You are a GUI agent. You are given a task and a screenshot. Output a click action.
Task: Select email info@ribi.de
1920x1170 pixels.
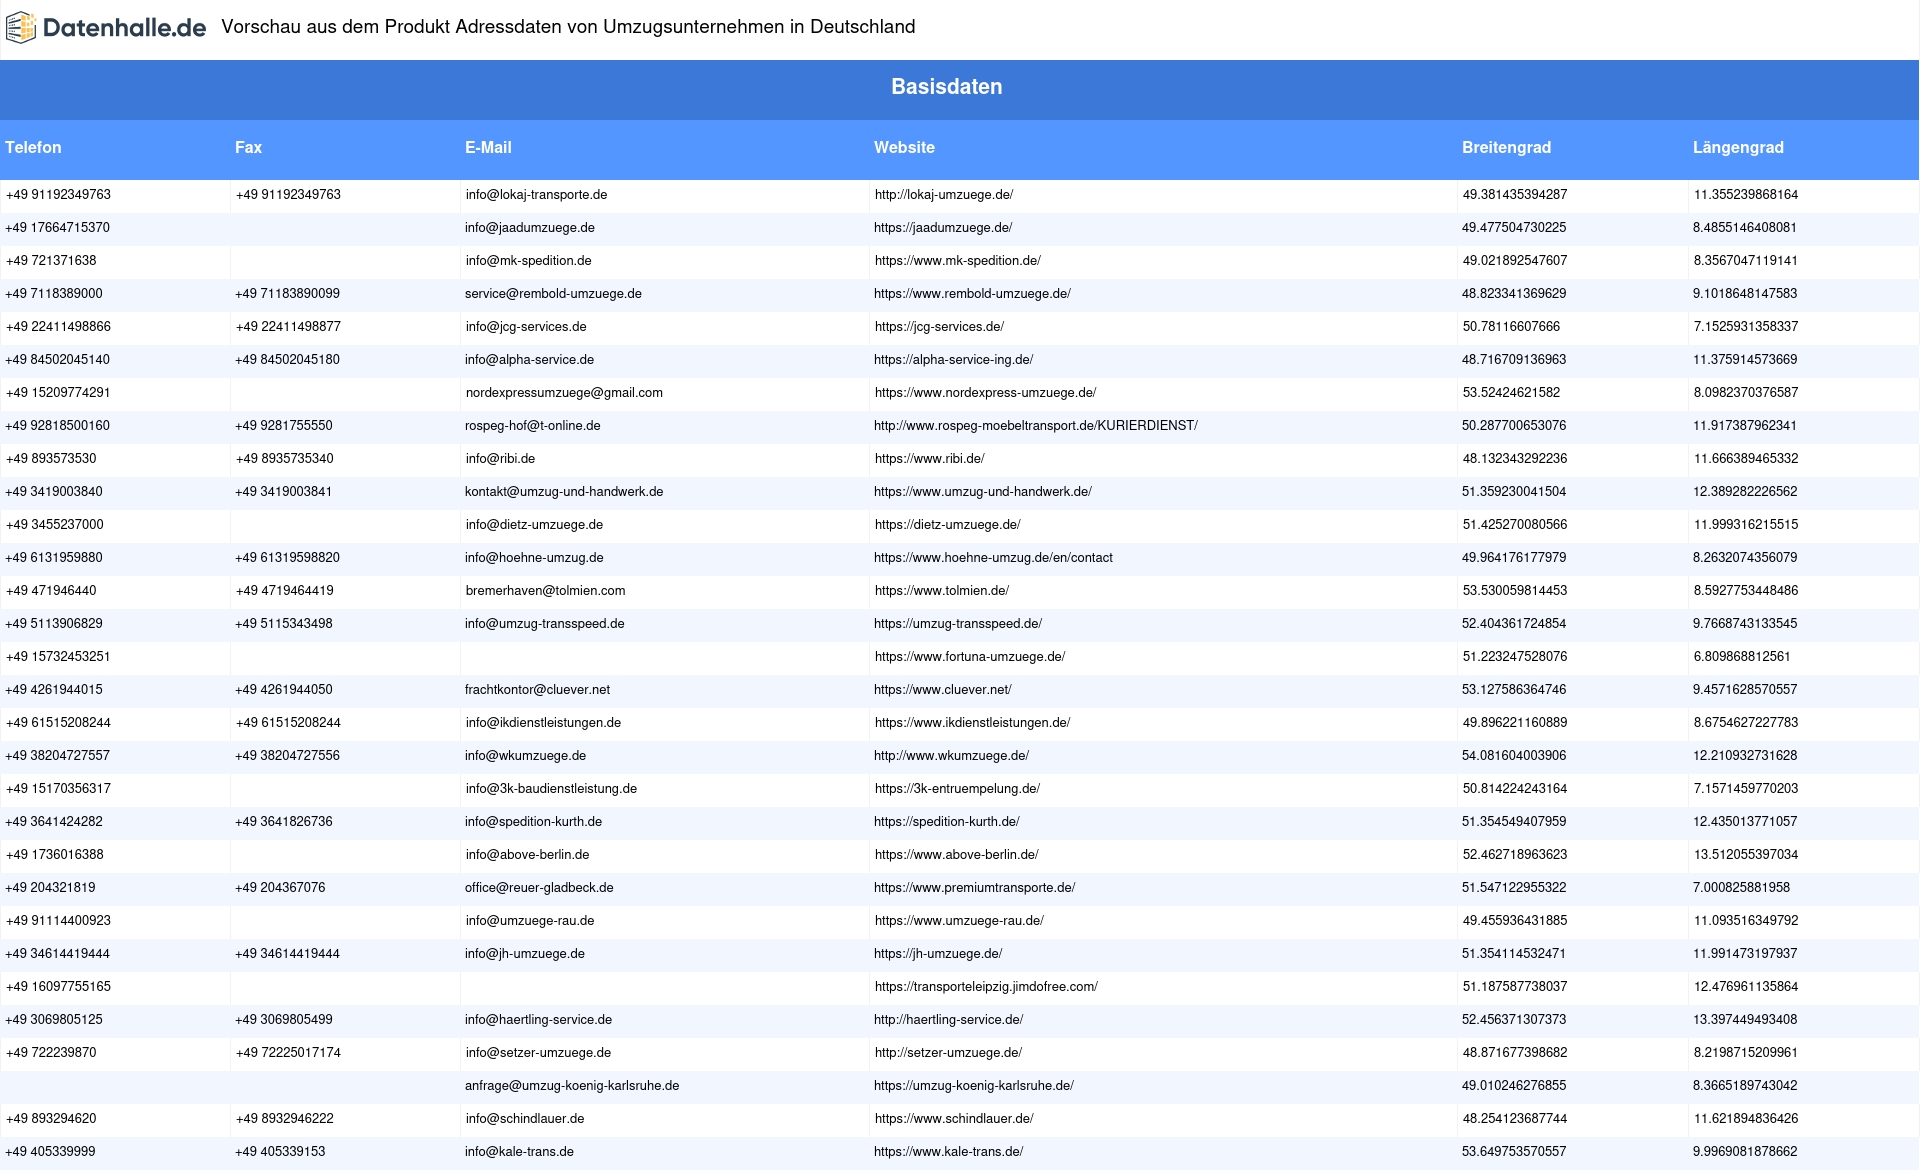pyautogui.click(x=500, y=459)
